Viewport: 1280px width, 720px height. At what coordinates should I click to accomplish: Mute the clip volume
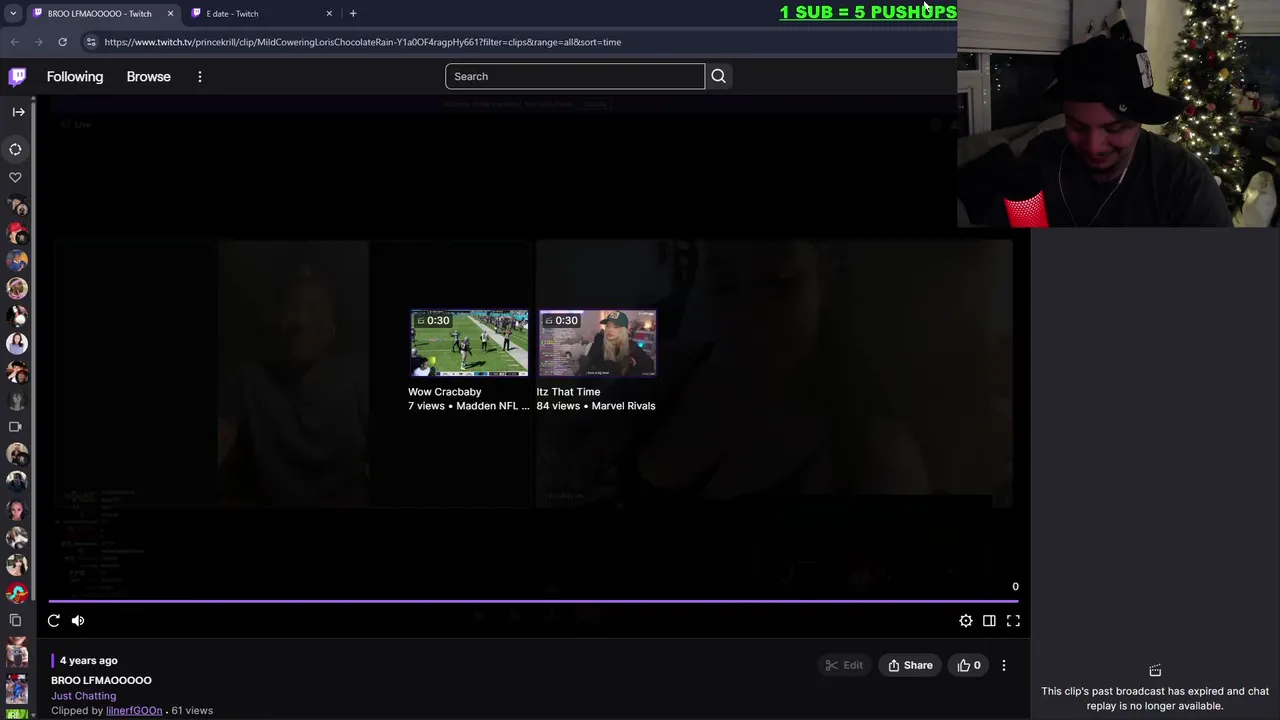[x=78, y=621]
